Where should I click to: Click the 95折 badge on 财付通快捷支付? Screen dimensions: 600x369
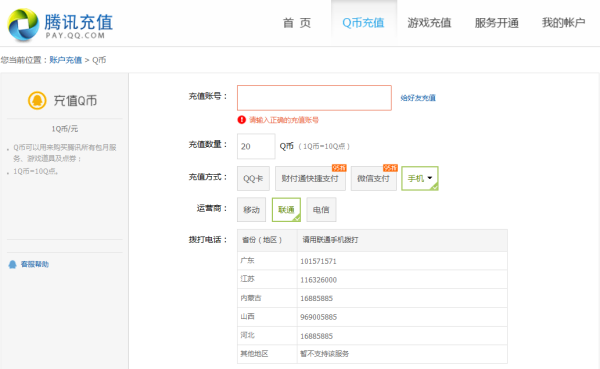pos(339,168)
